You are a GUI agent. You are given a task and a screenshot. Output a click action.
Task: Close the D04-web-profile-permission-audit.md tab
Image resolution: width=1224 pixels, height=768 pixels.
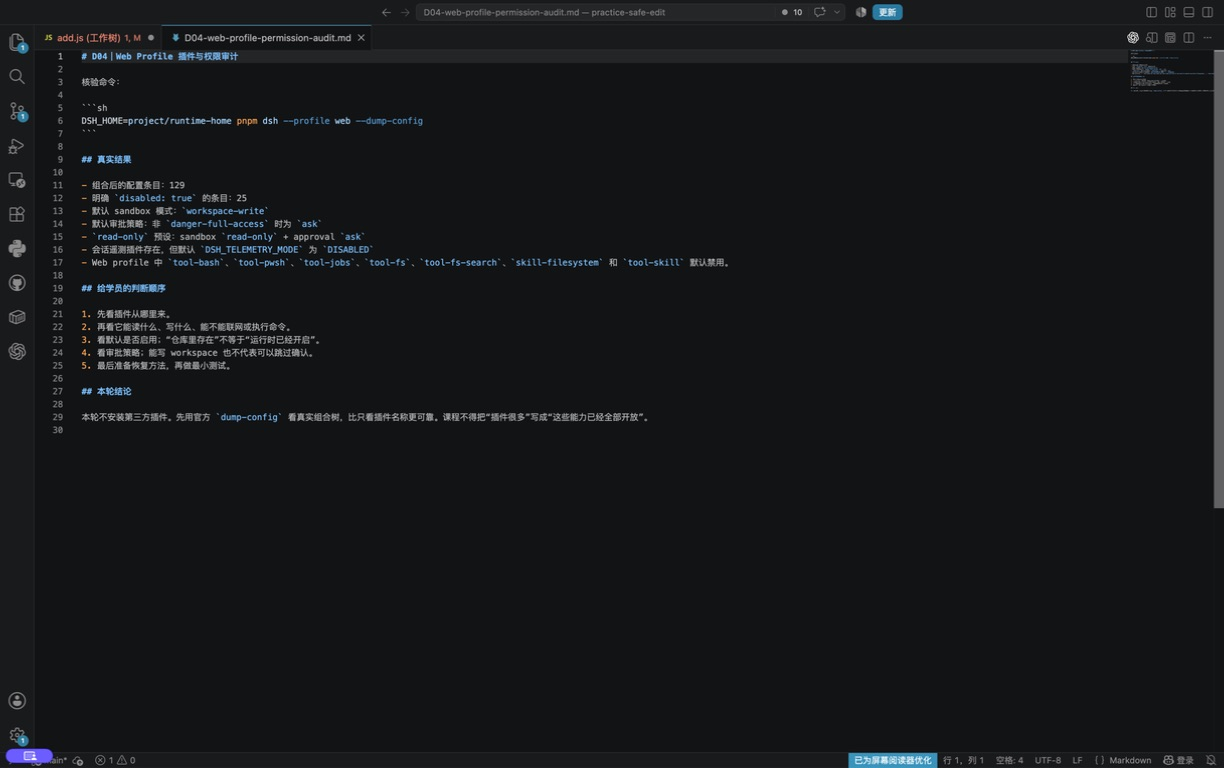(x=361, y=38)
